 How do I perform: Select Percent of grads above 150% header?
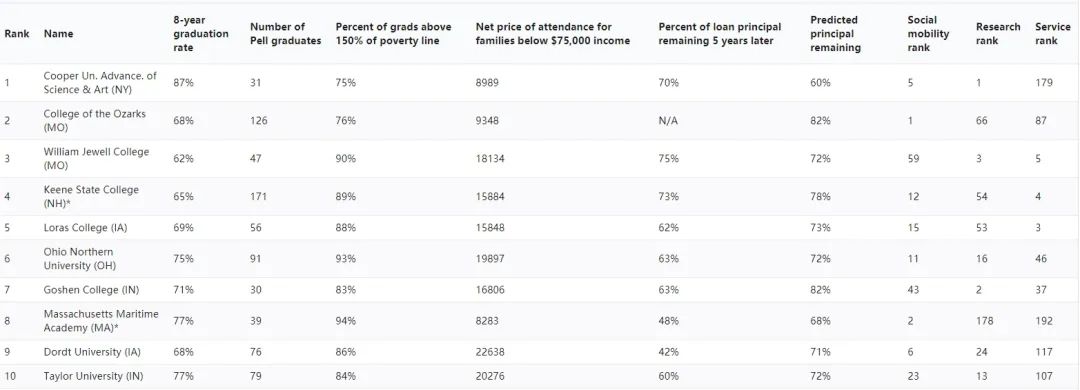[393, 34]
